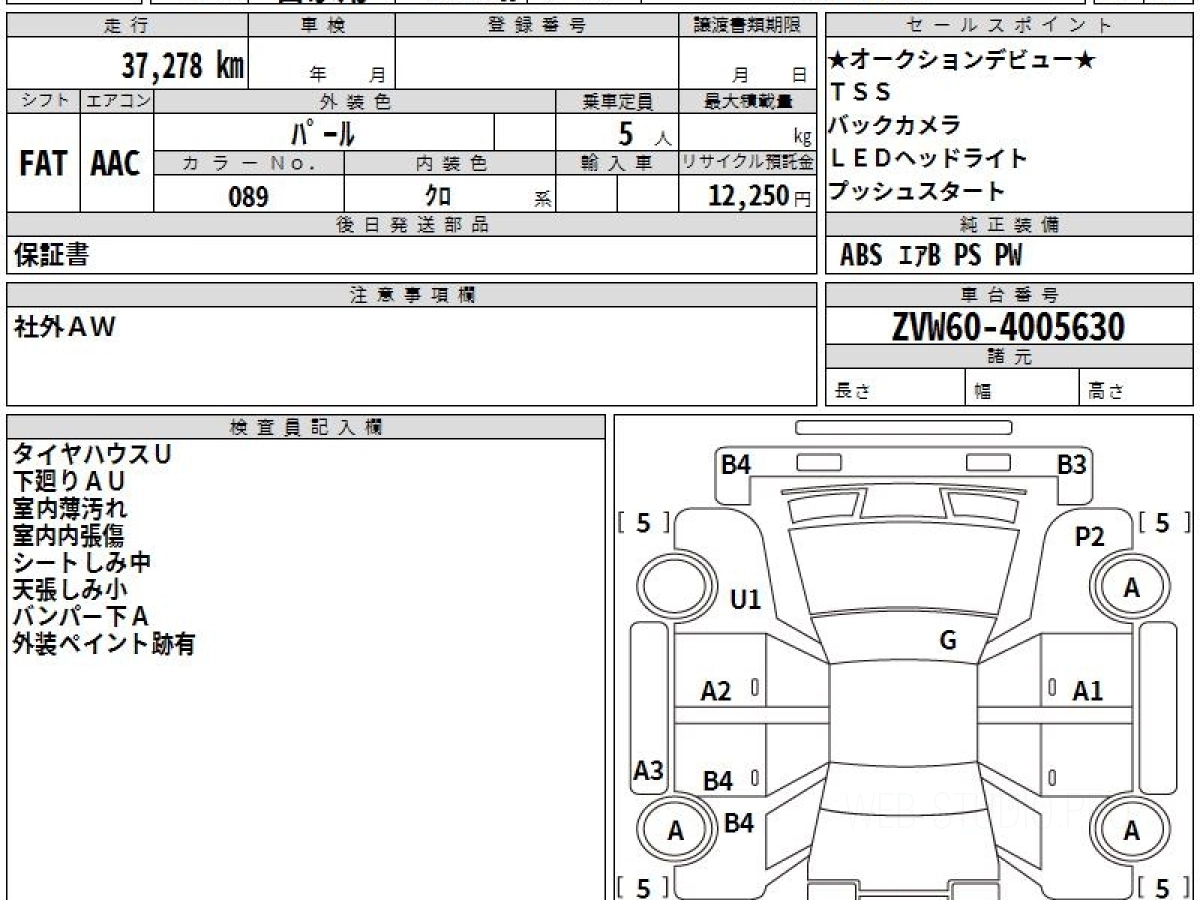Select the パール exterior color value
Viewport: 1200px width, 900px height.
[323, 133]
